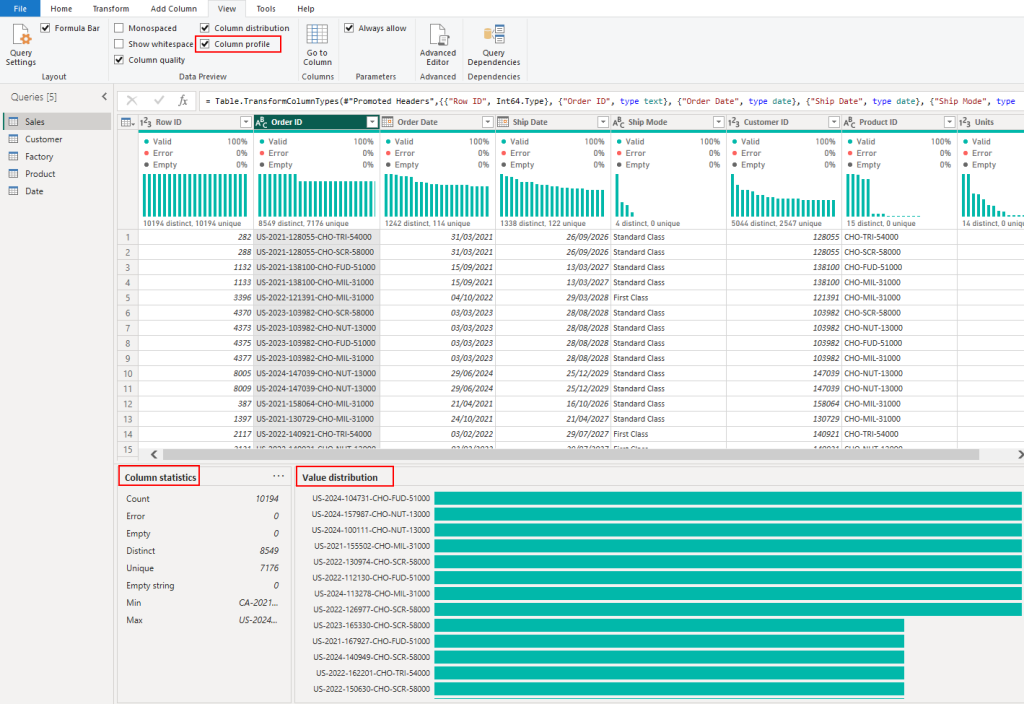Click the Row ID column data type icon
Viewport: 1024px width, 704px height.
146,122
